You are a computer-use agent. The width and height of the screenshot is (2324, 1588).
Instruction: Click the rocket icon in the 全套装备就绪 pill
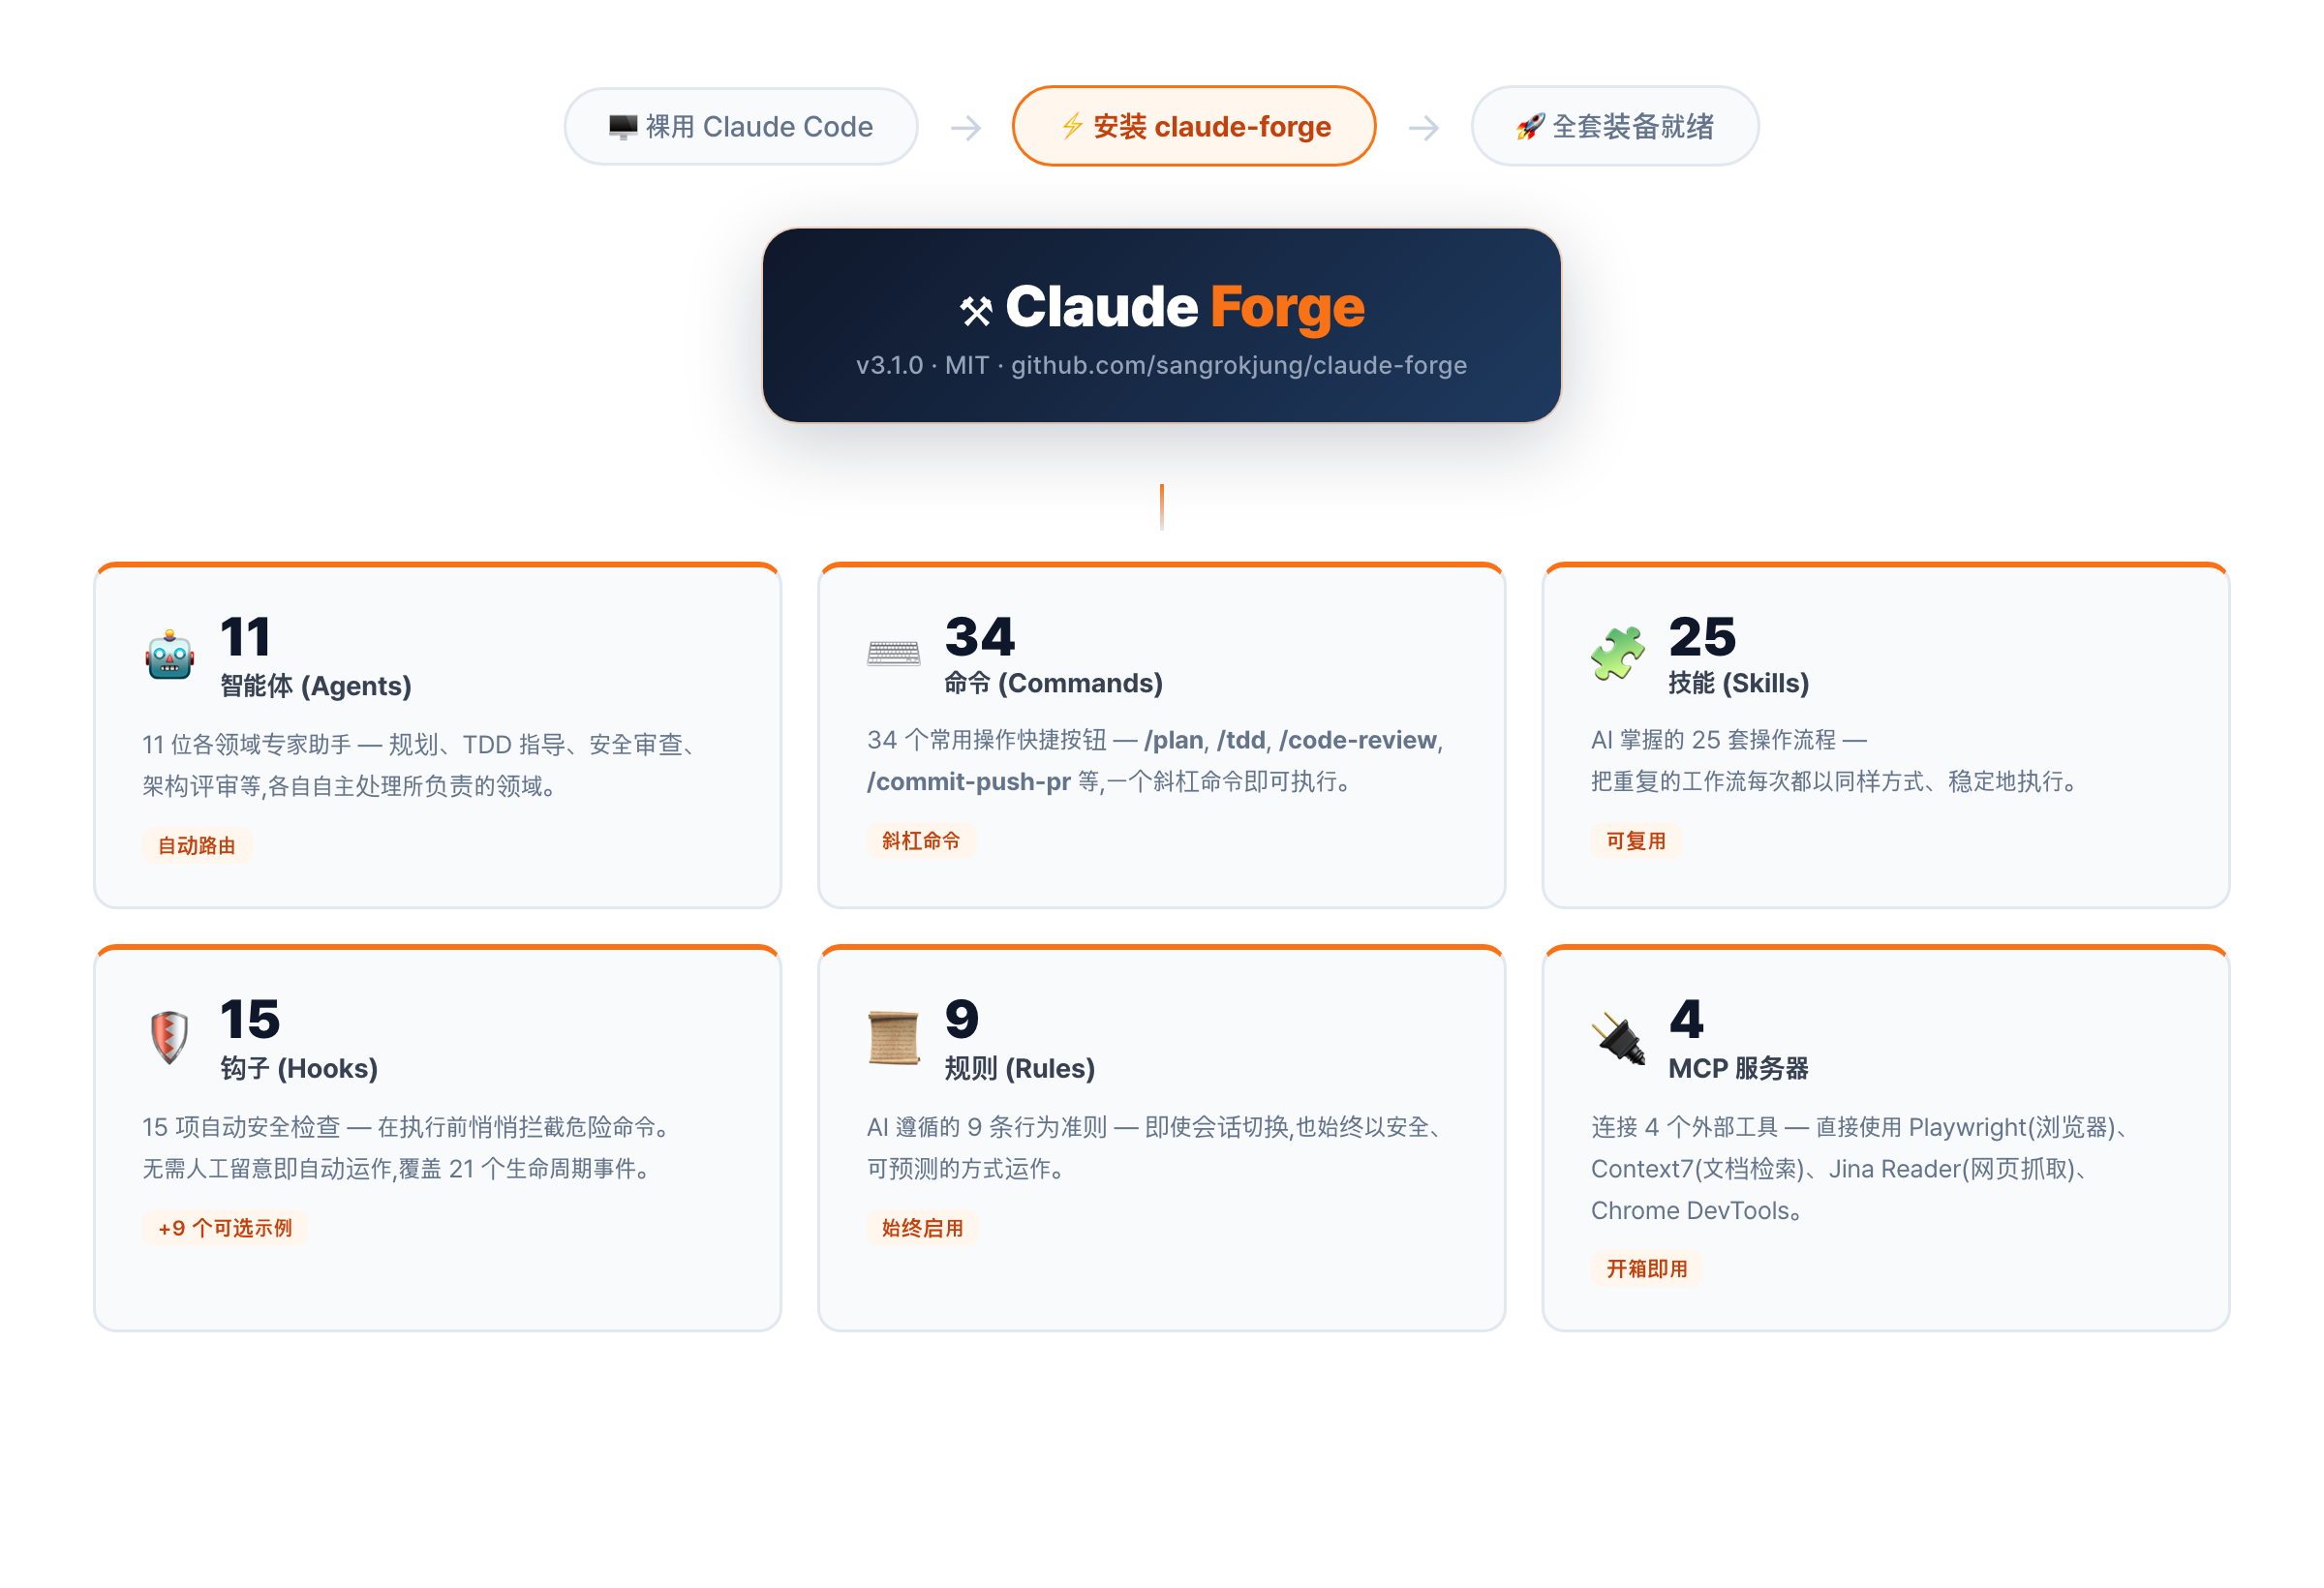1530,127
